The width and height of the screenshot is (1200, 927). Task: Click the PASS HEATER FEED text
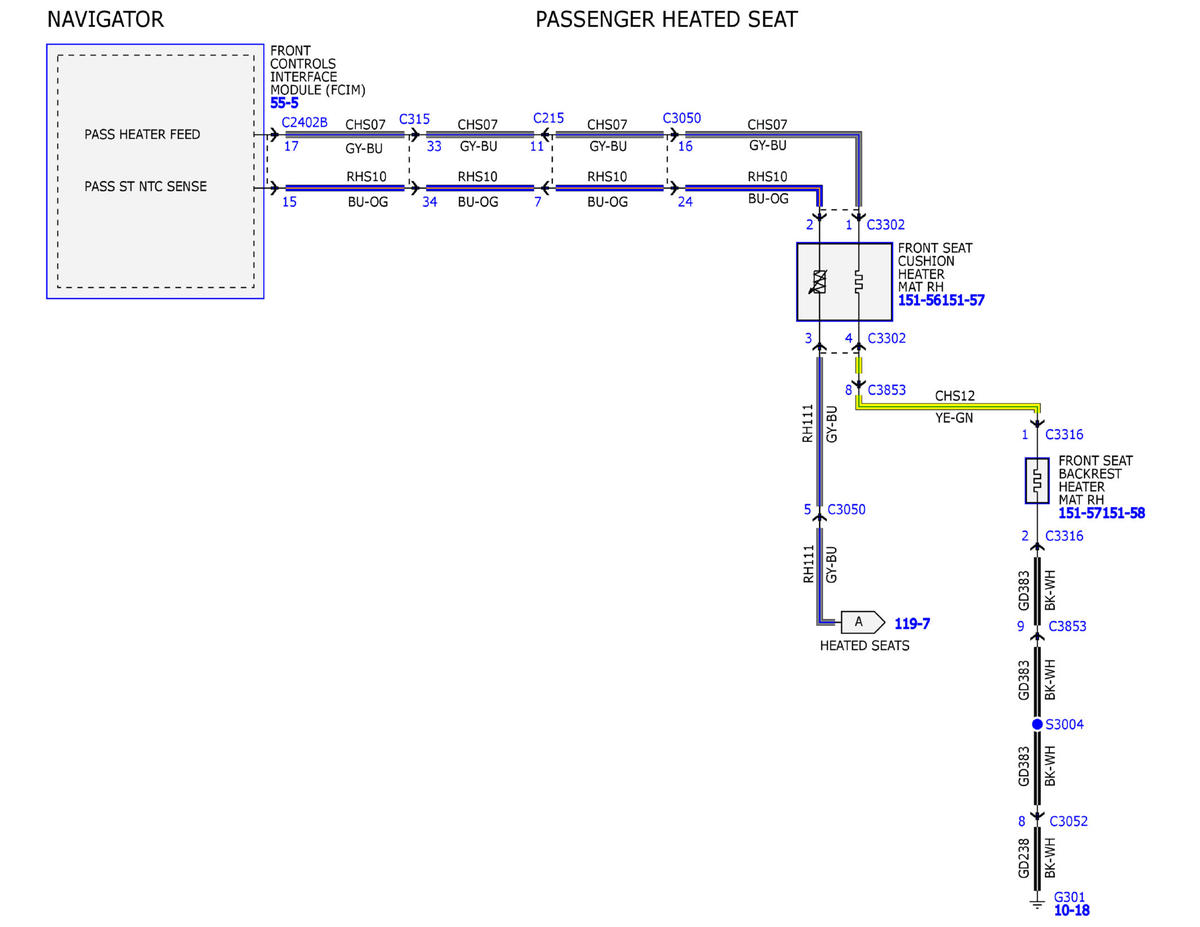click(142, 134)
